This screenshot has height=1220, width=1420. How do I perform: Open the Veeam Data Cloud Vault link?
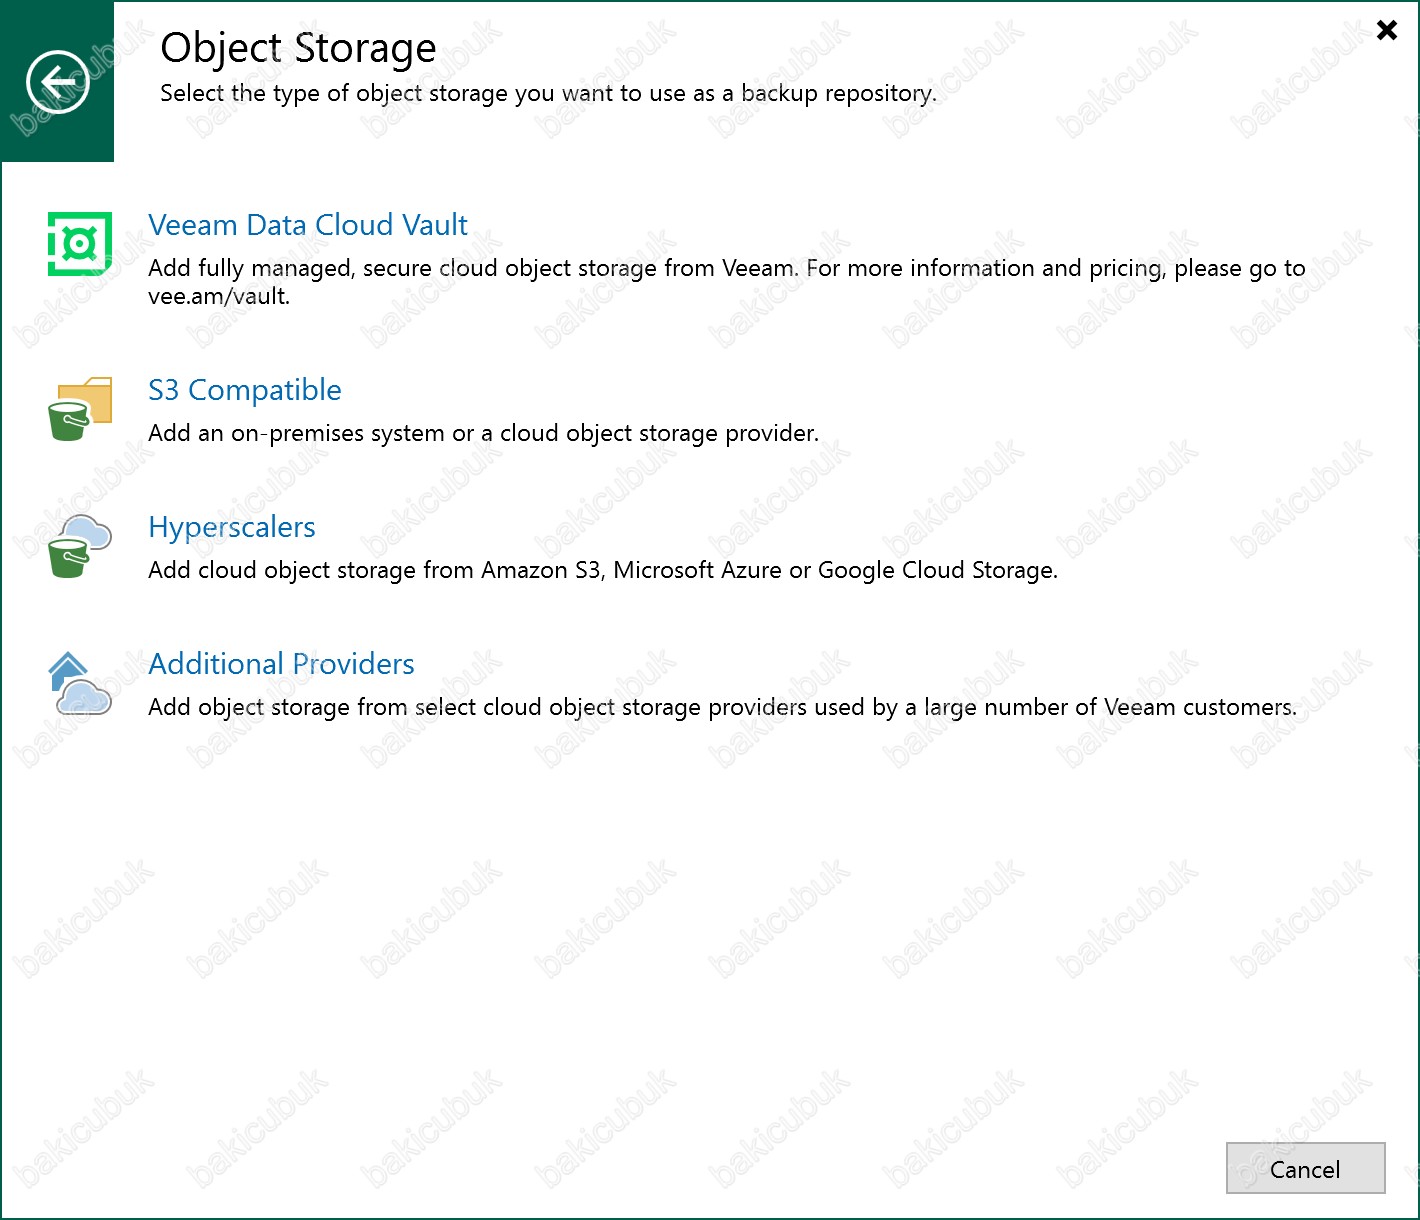(308, 225)
